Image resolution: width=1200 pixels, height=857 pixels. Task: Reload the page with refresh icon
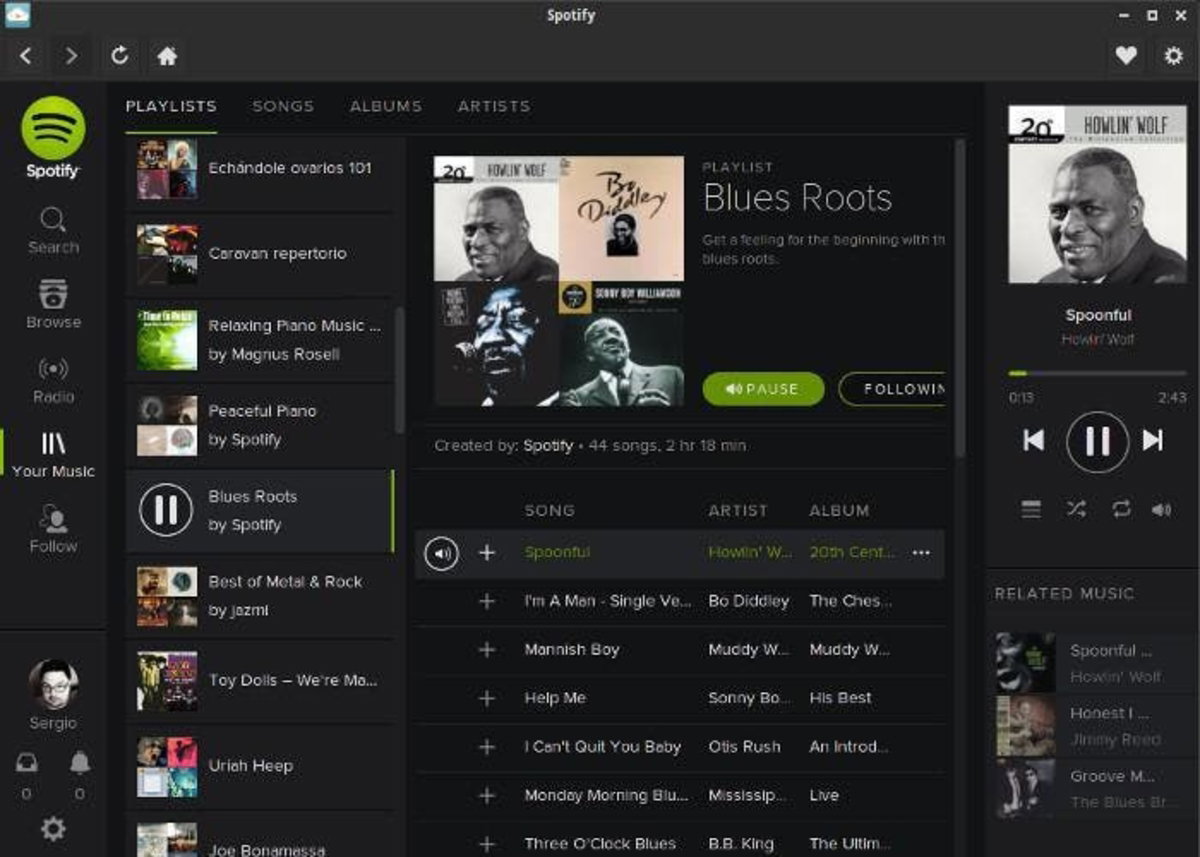[x=120, y=56]
